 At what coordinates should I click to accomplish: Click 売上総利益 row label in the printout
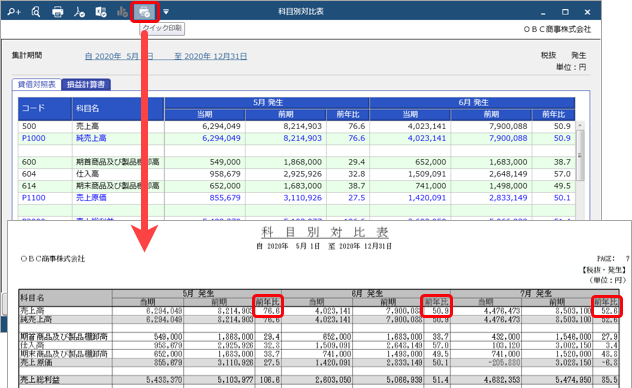[40, 380]
